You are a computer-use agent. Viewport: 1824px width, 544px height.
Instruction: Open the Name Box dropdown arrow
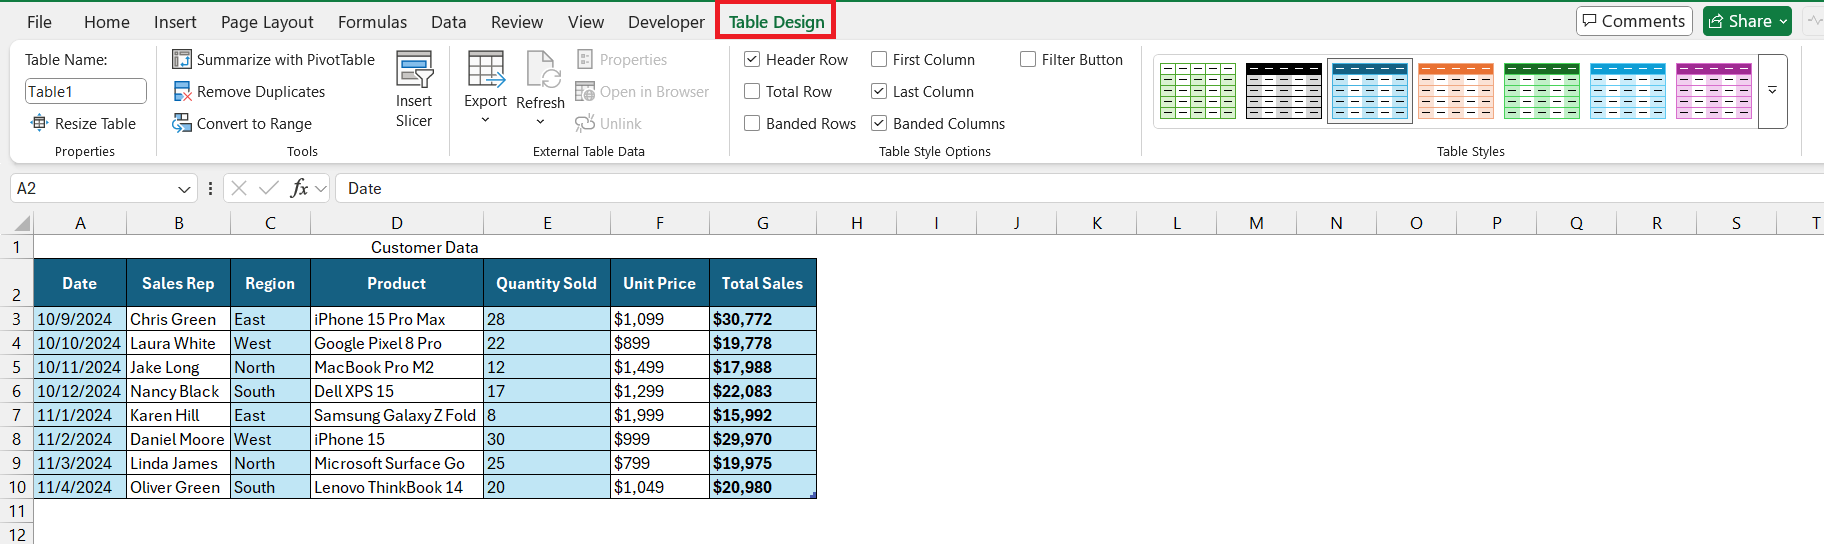tap(184, 189)
